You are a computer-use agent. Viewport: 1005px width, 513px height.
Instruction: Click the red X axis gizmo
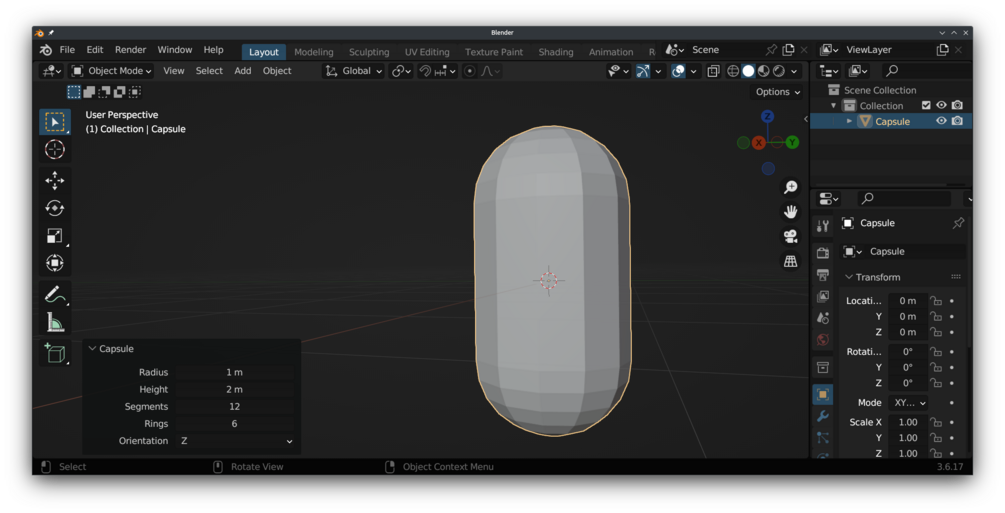pos(759,142)
